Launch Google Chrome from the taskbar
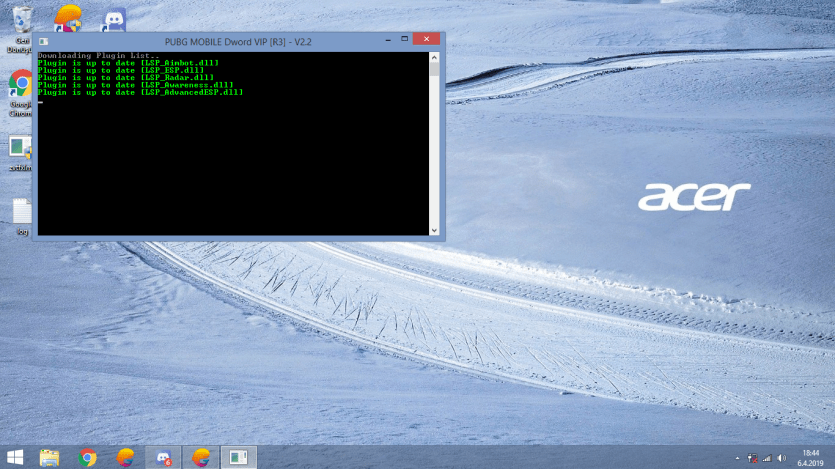 (87, 457)
